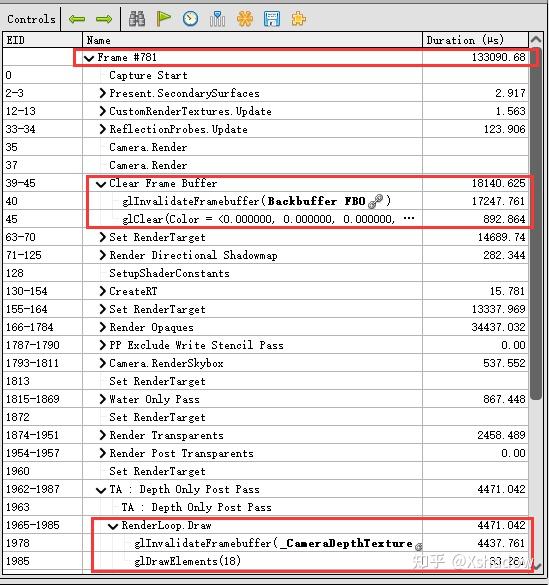
Task: Select Camera.Render at EID 37
Action: point(266,165)
